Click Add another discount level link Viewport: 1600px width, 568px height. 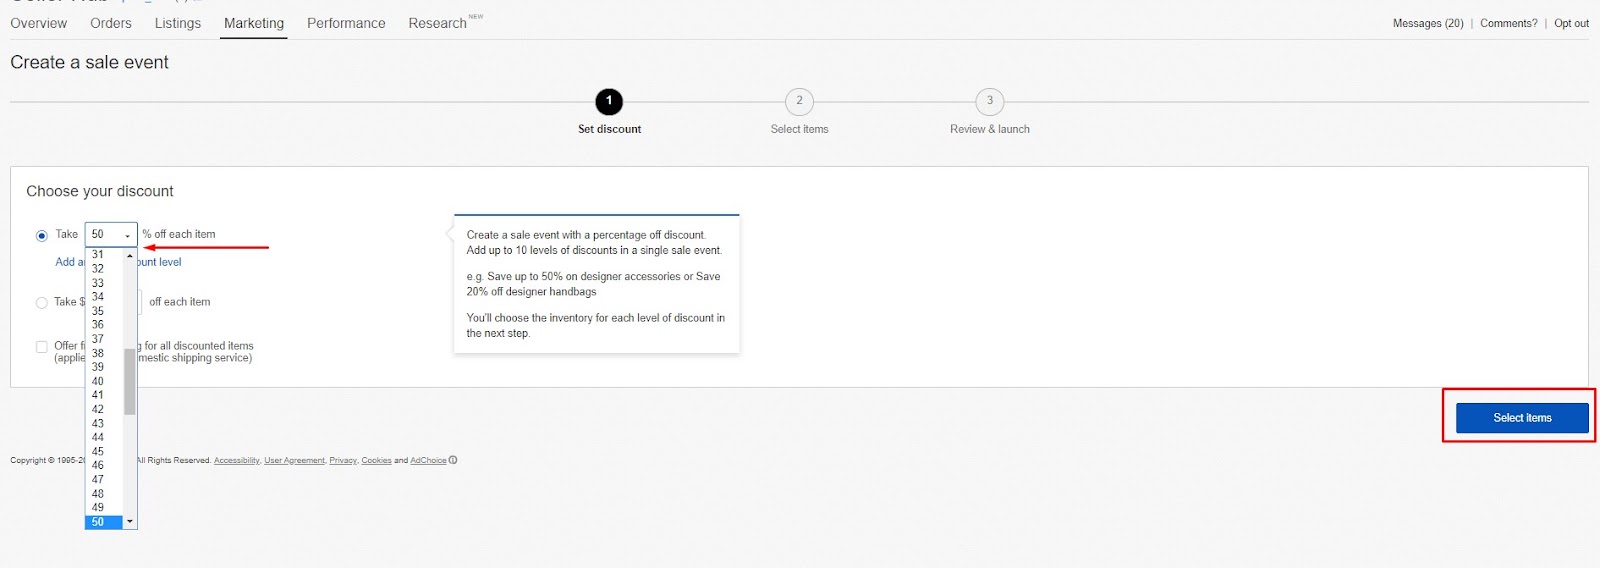coord(118,262)
